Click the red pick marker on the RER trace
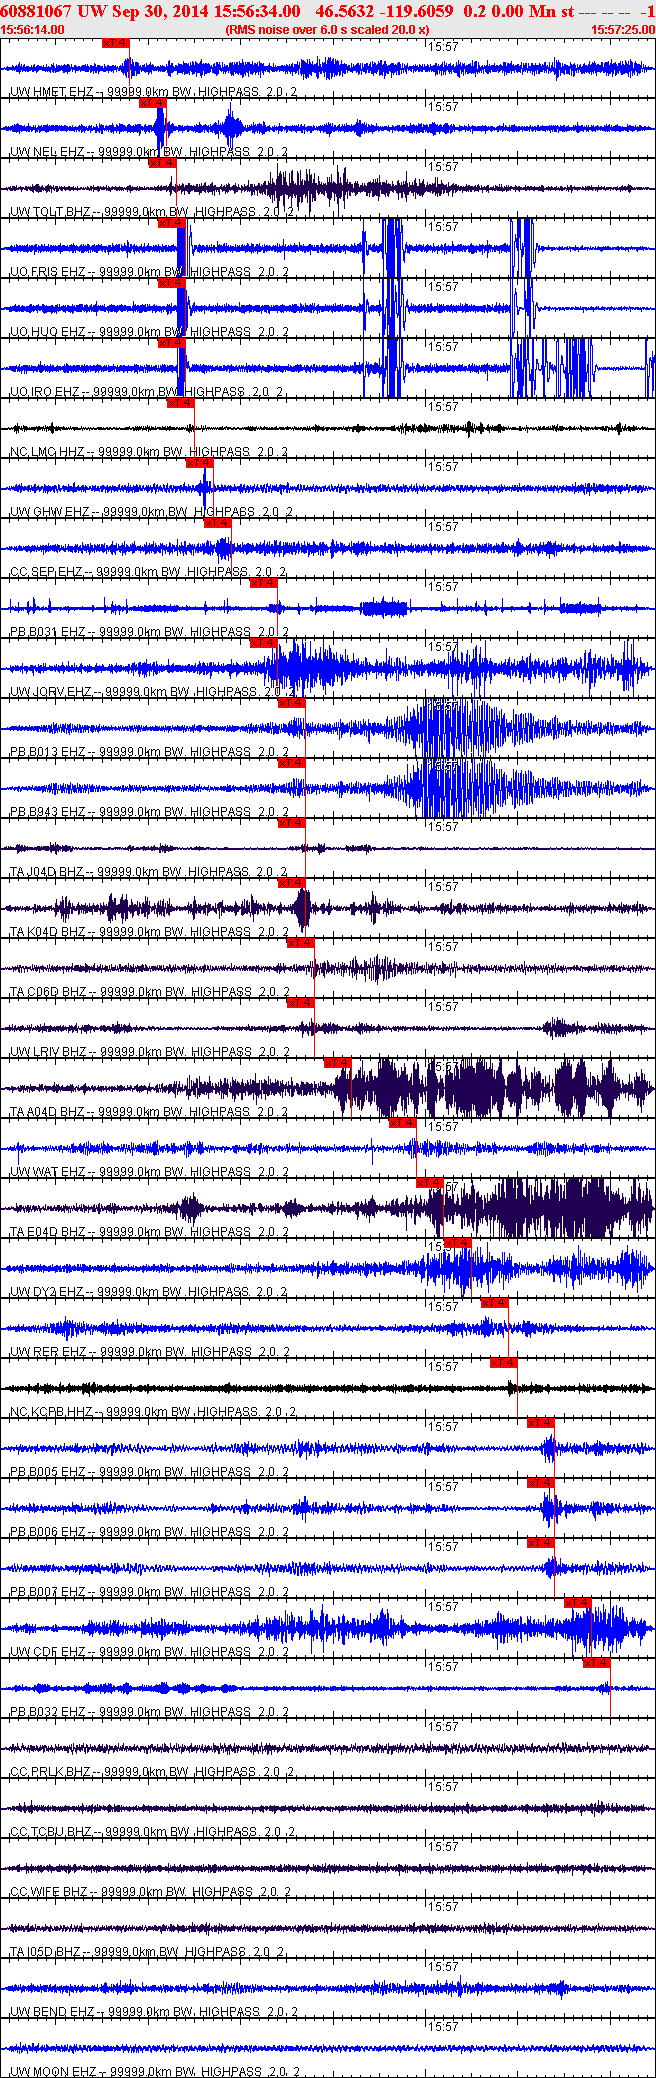The width and height of the screenshot is (656, 2078). 494,1303
